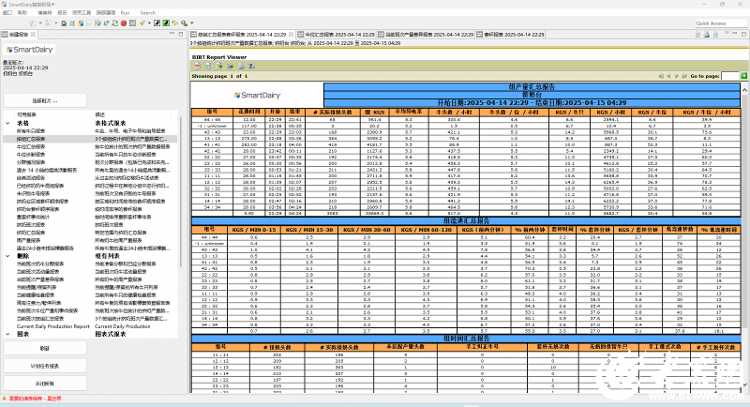Click the search icon with red dot in toolbar
This screenshot has height=407, width=750.
coord(184,23)
